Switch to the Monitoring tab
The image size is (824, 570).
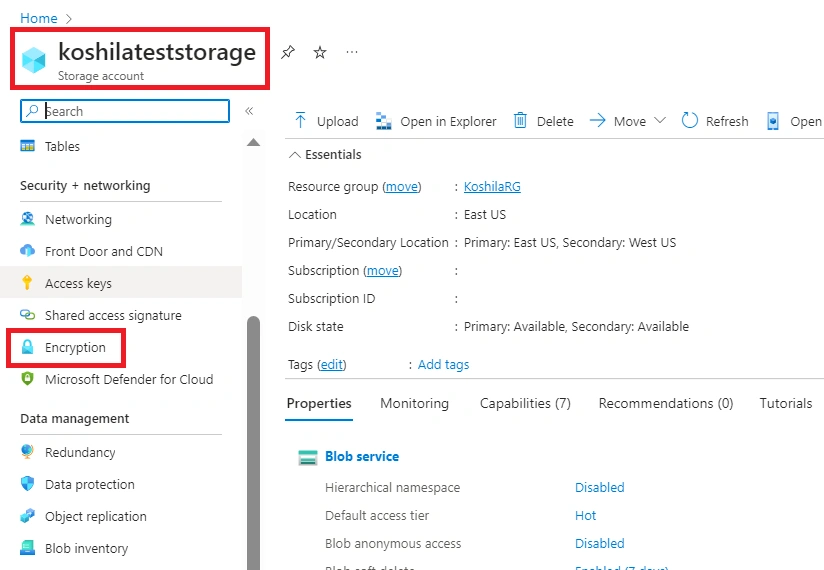coord(415,403)
